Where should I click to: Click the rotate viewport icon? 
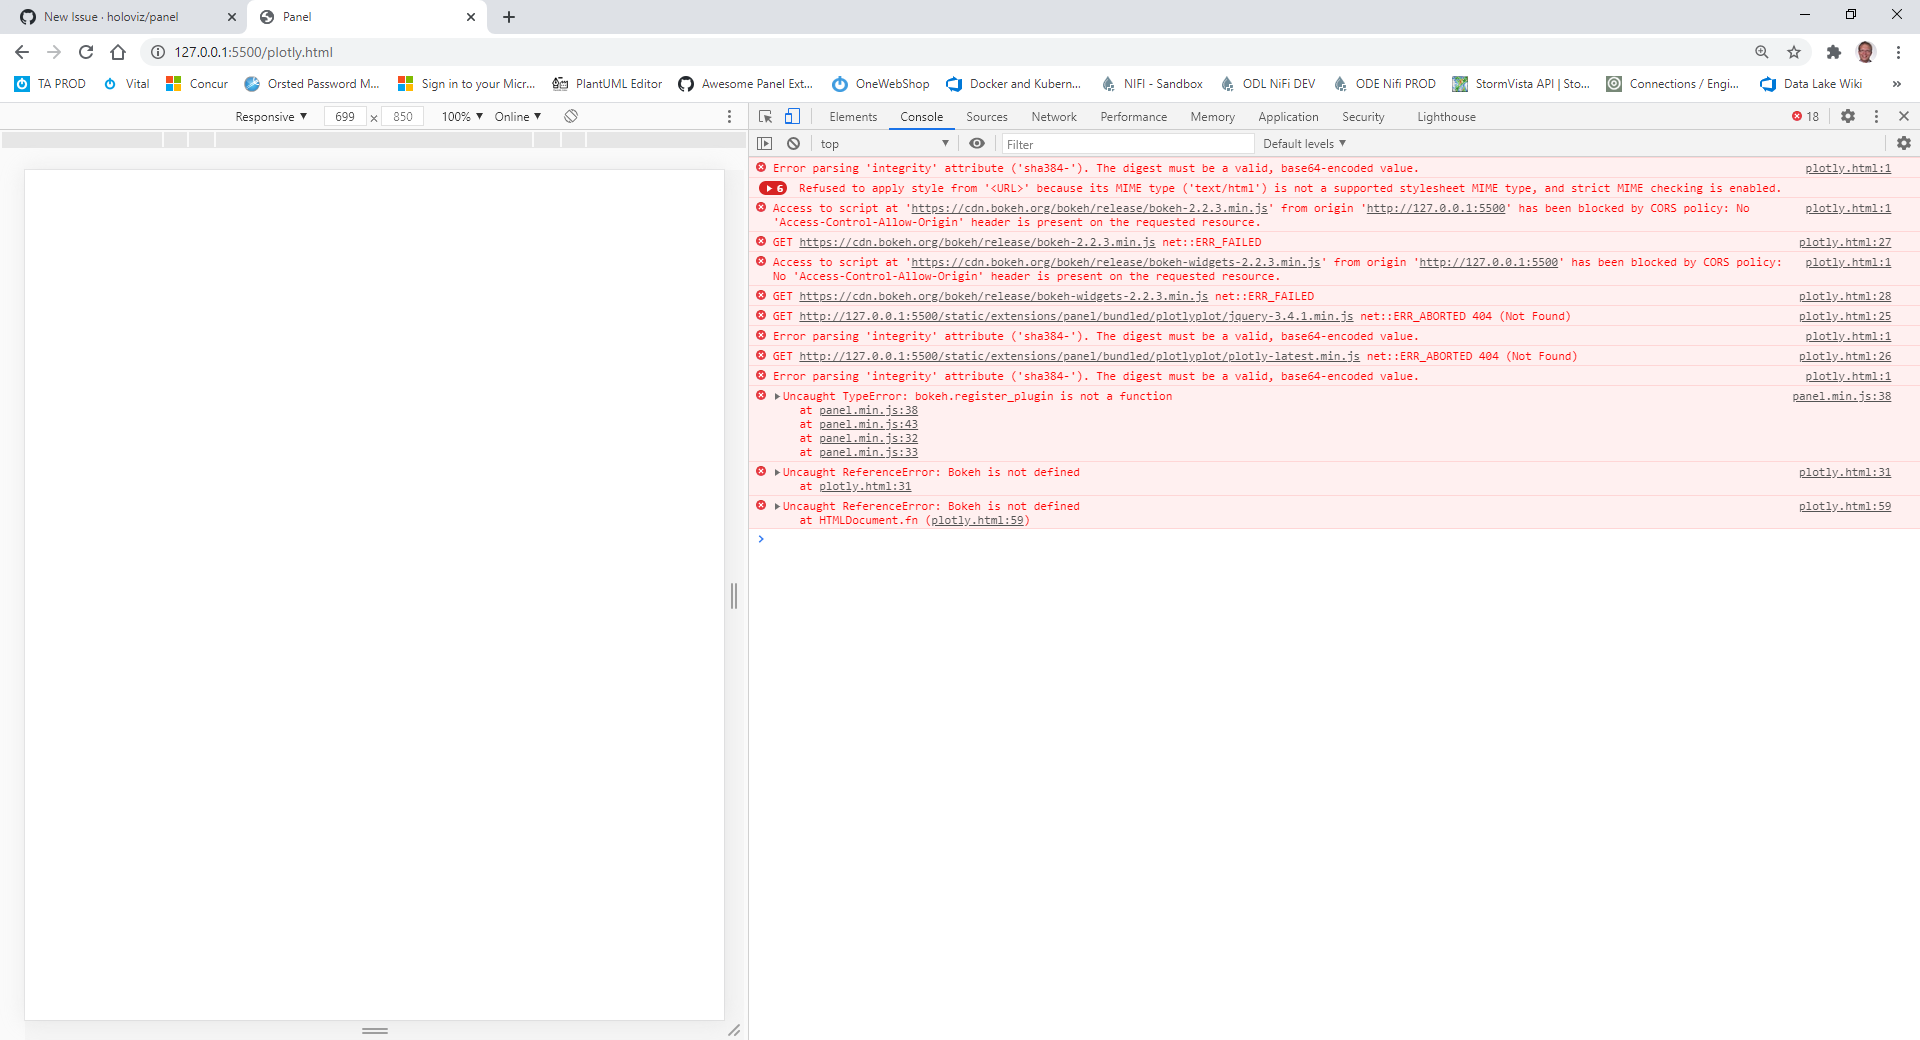click(571, 116)
